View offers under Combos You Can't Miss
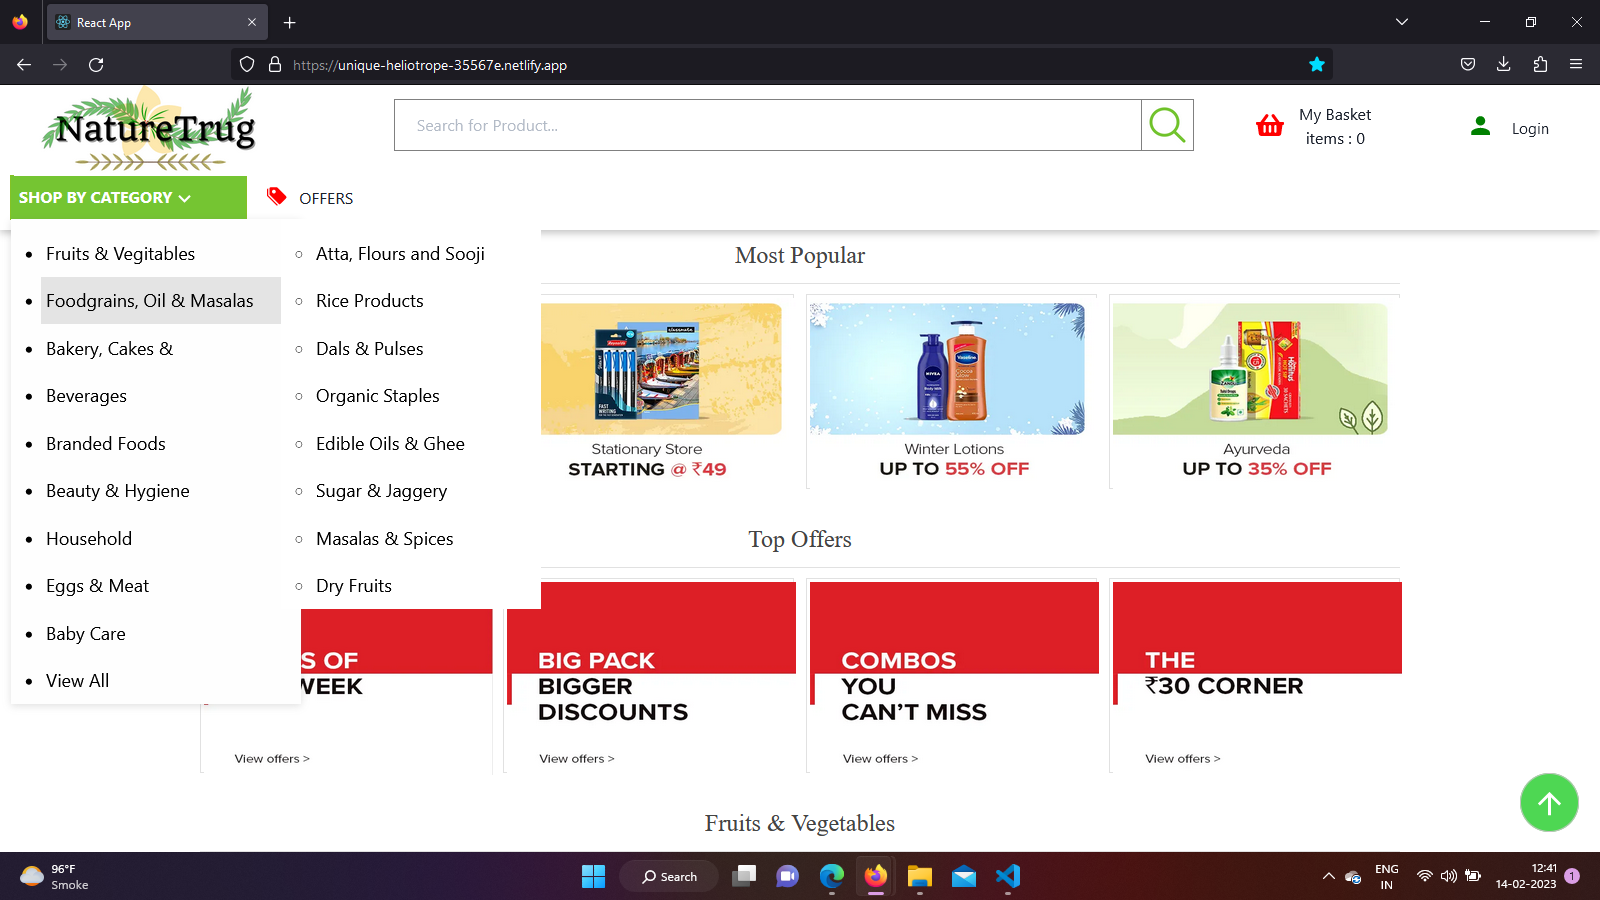This screenshot has width=1600, height=900. coord(881,759)
